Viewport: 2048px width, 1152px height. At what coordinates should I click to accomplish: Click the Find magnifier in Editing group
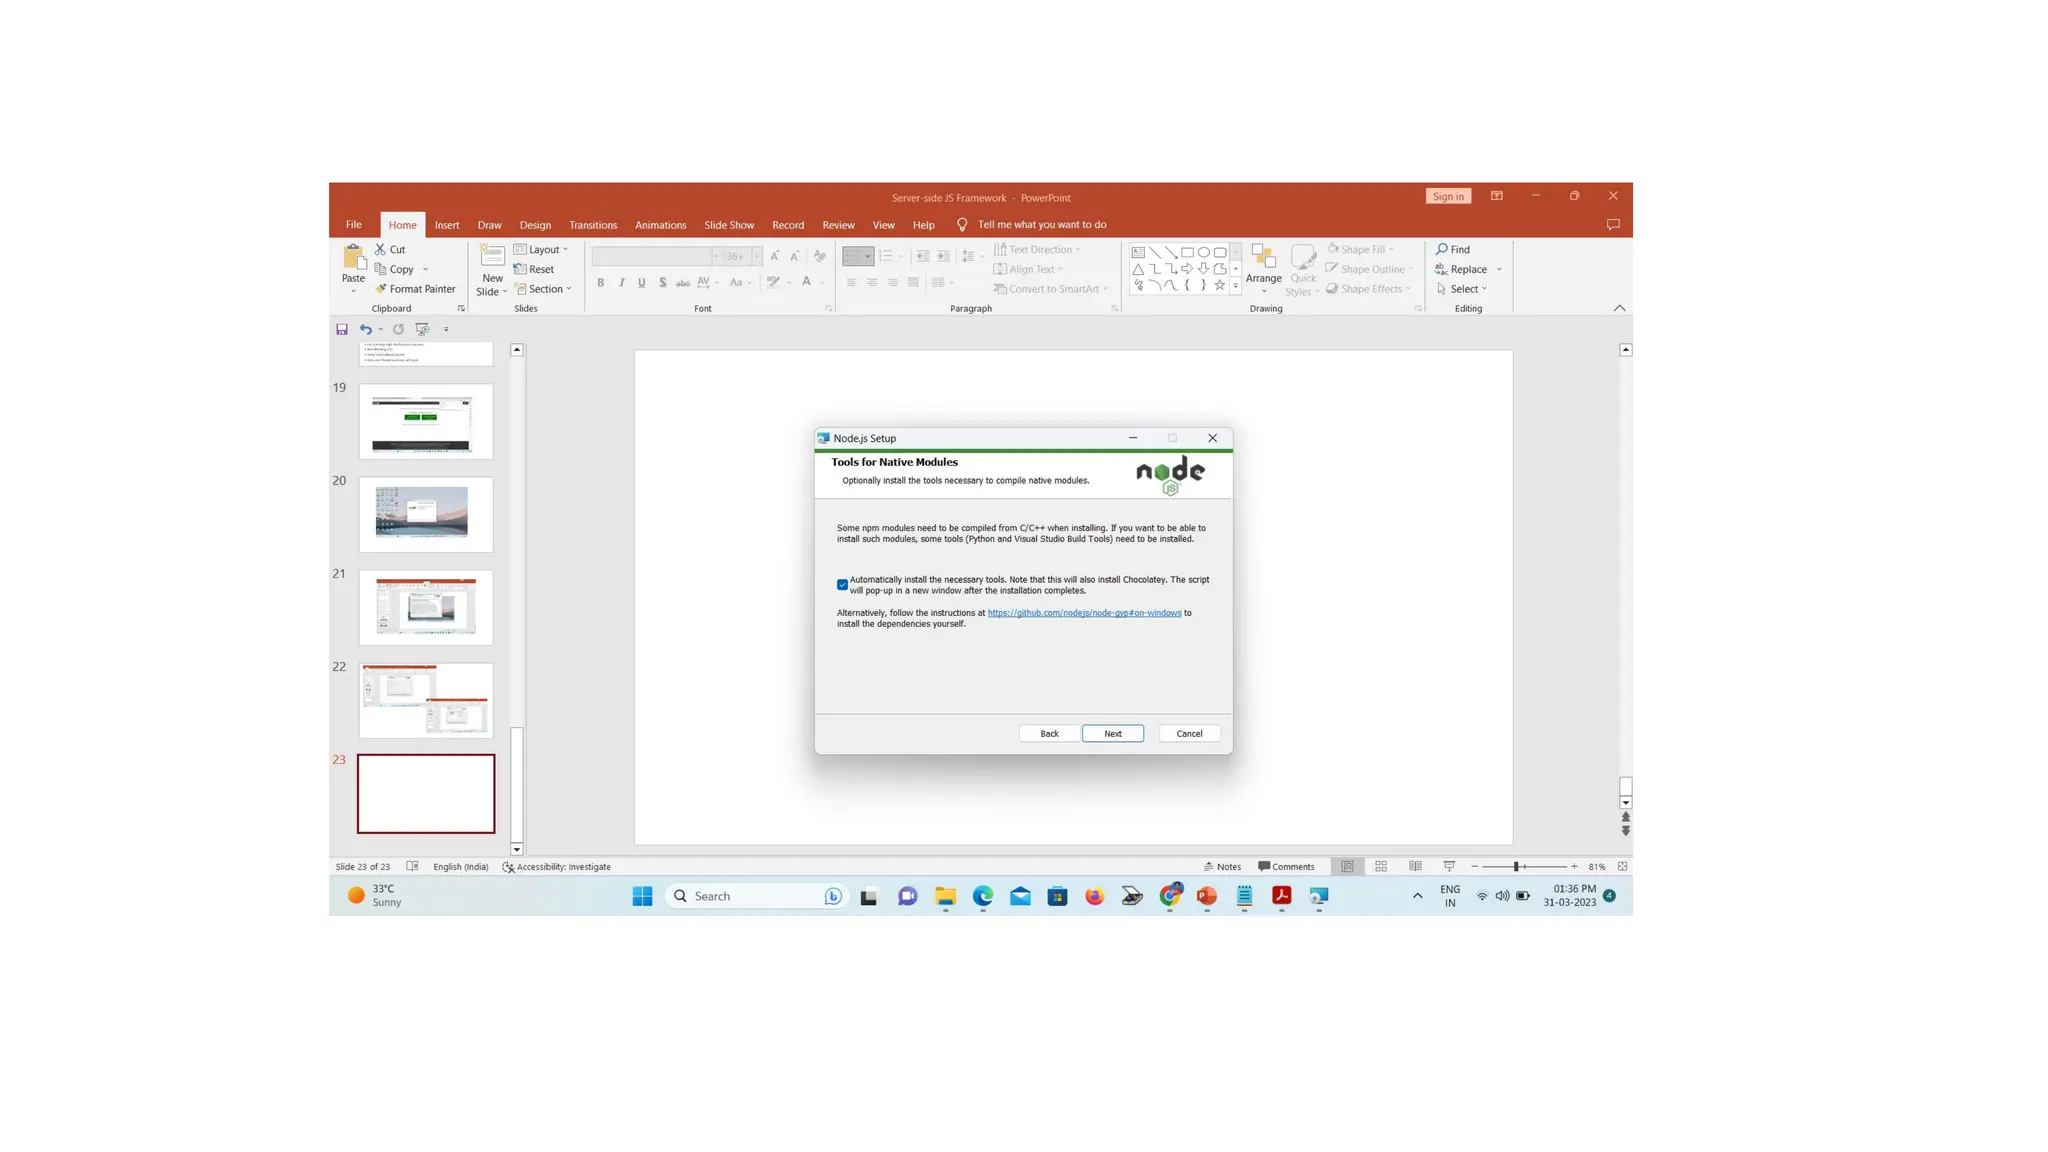tap(1442, 249)
